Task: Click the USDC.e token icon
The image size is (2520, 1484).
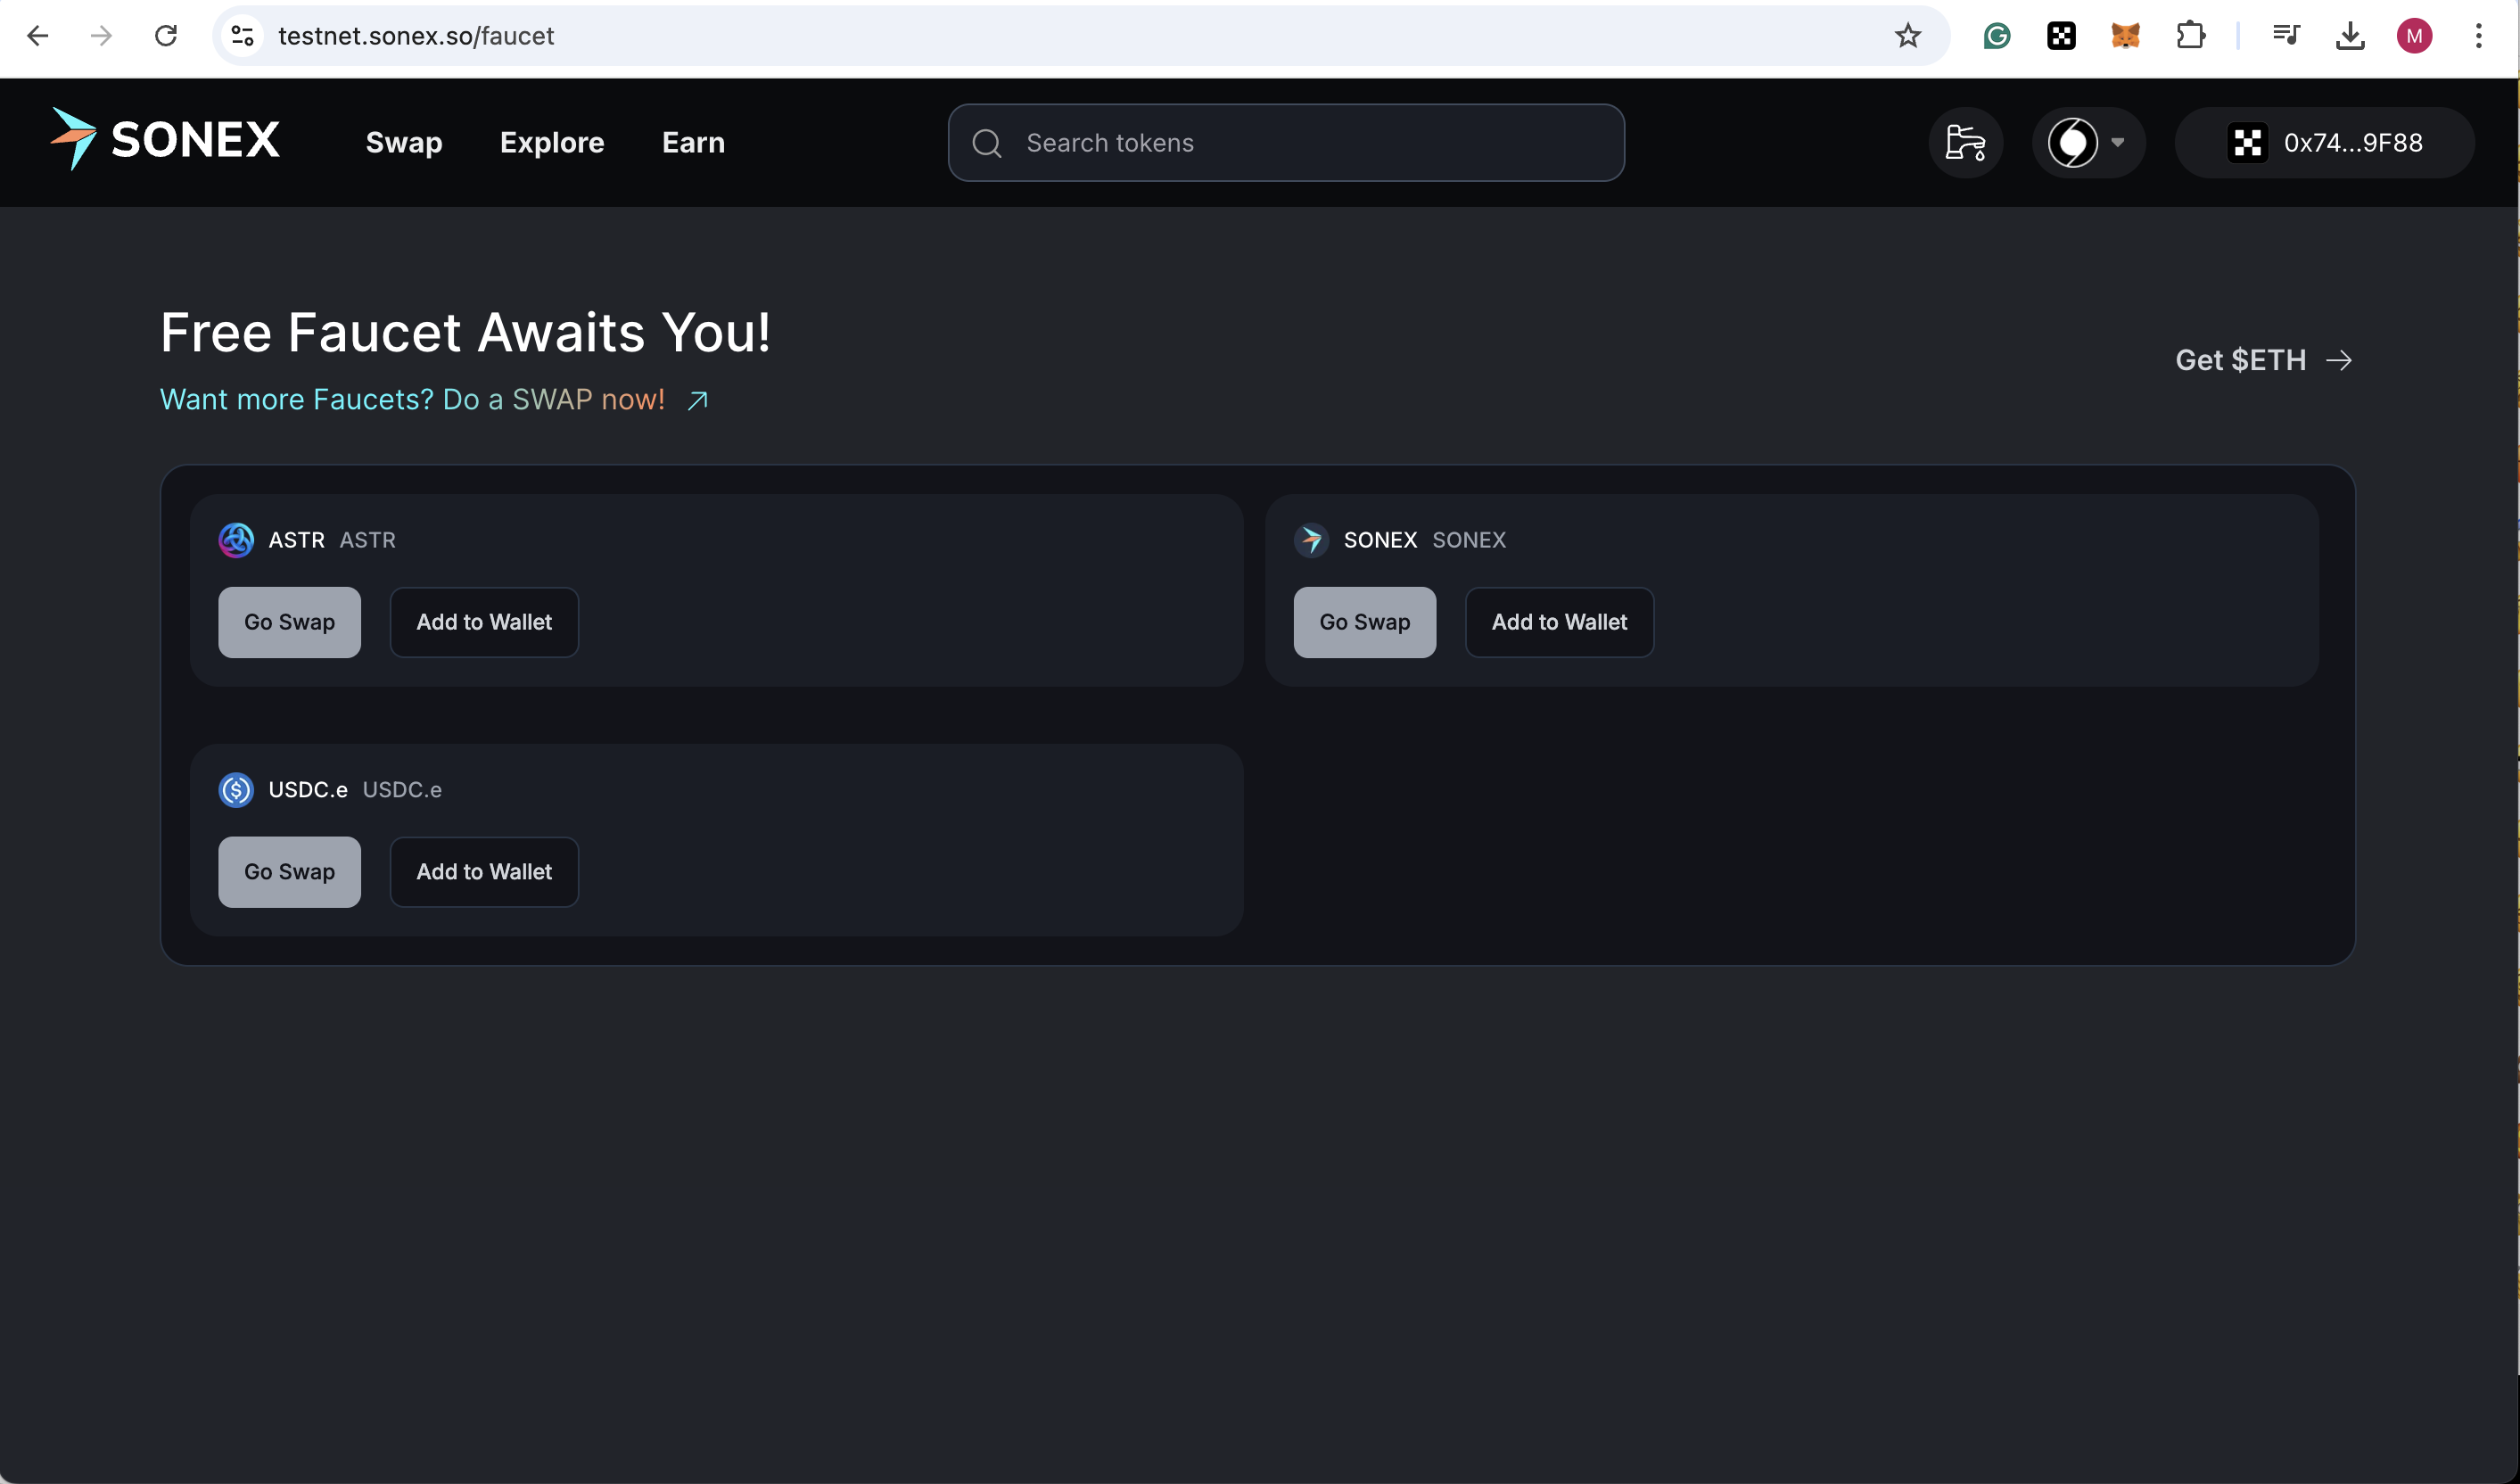Action: [x=236, y=790]
